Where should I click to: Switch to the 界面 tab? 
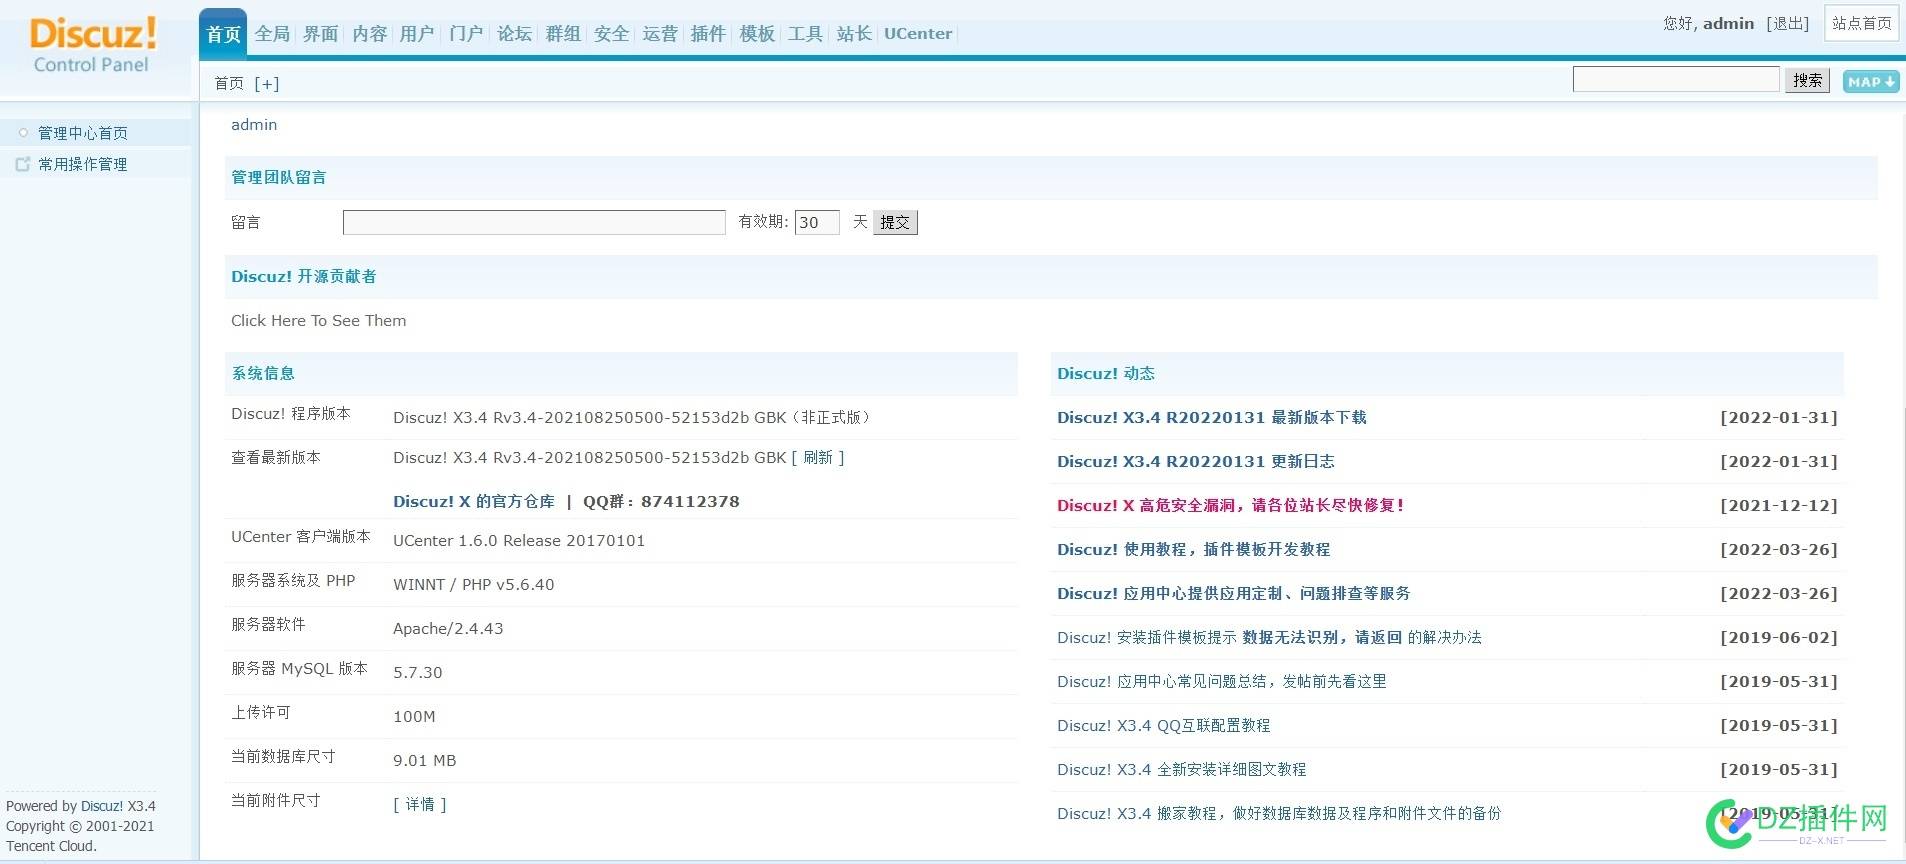pos(320,34)
